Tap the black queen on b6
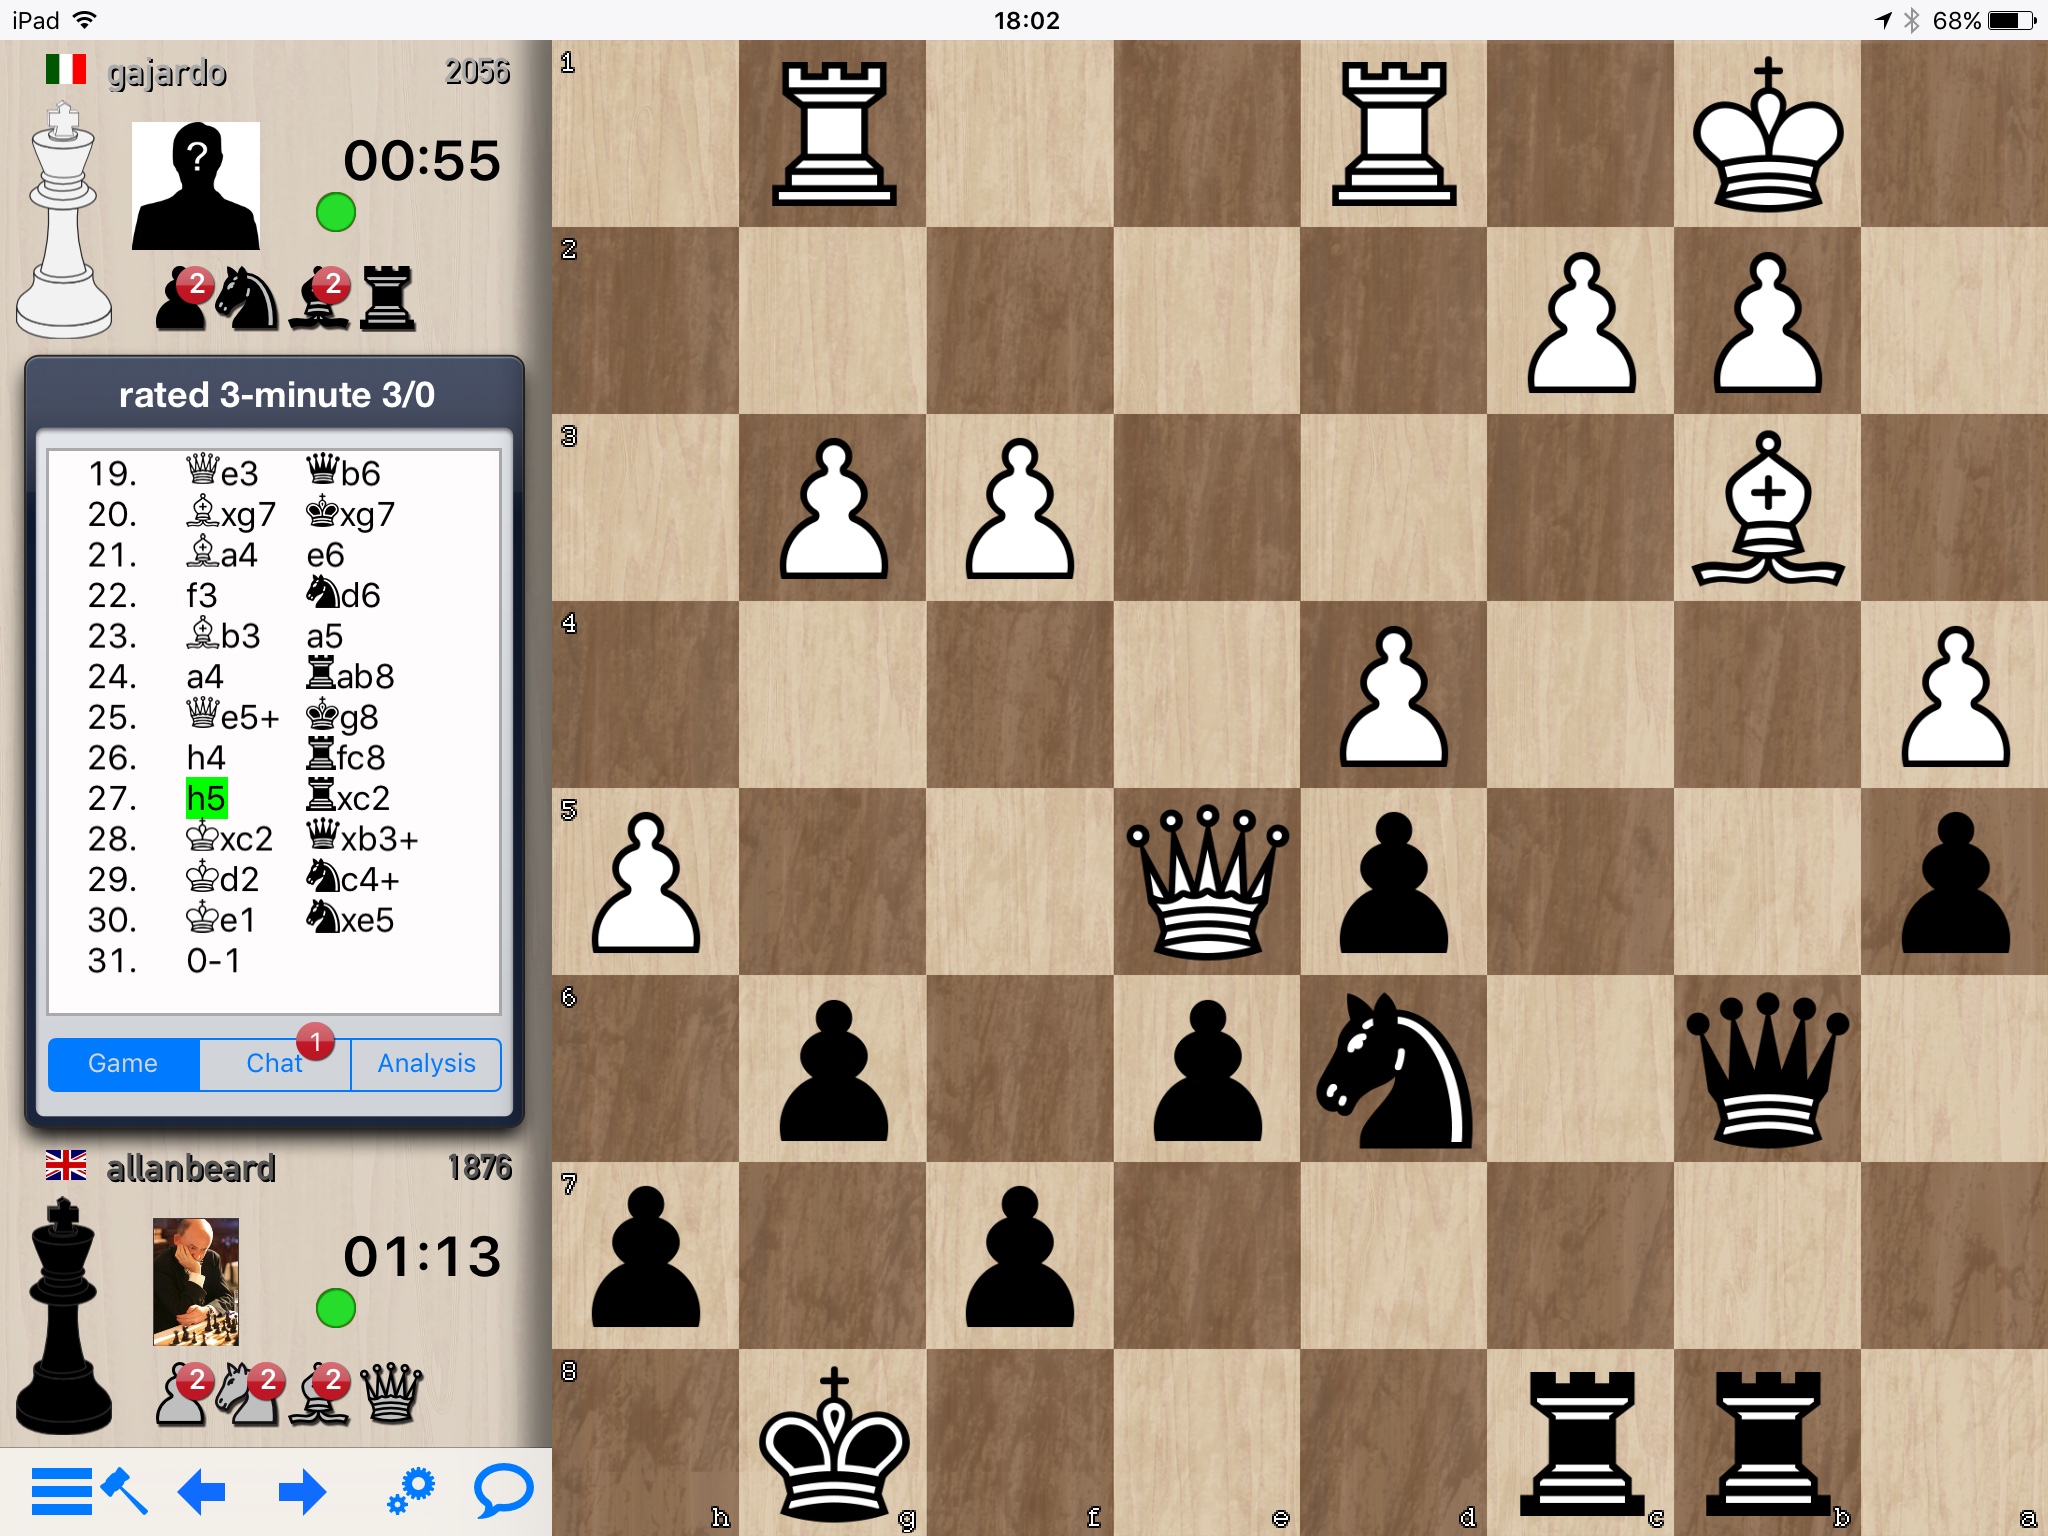This screenshot has width=2048, height=1536. tap(1767, 1068)
